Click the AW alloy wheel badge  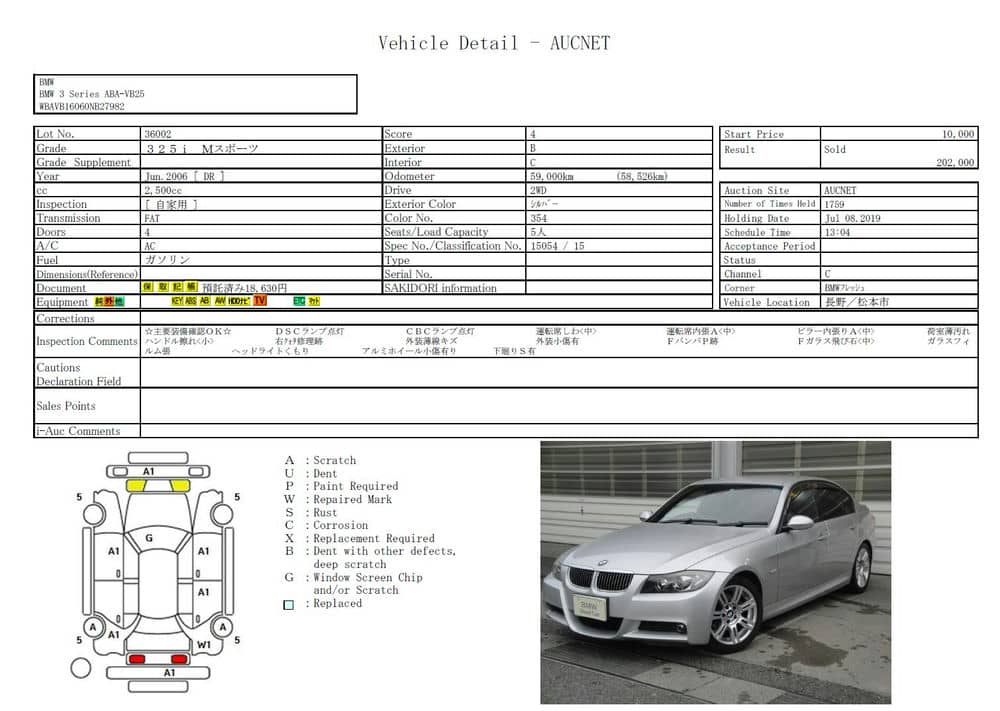pos(219,301)
